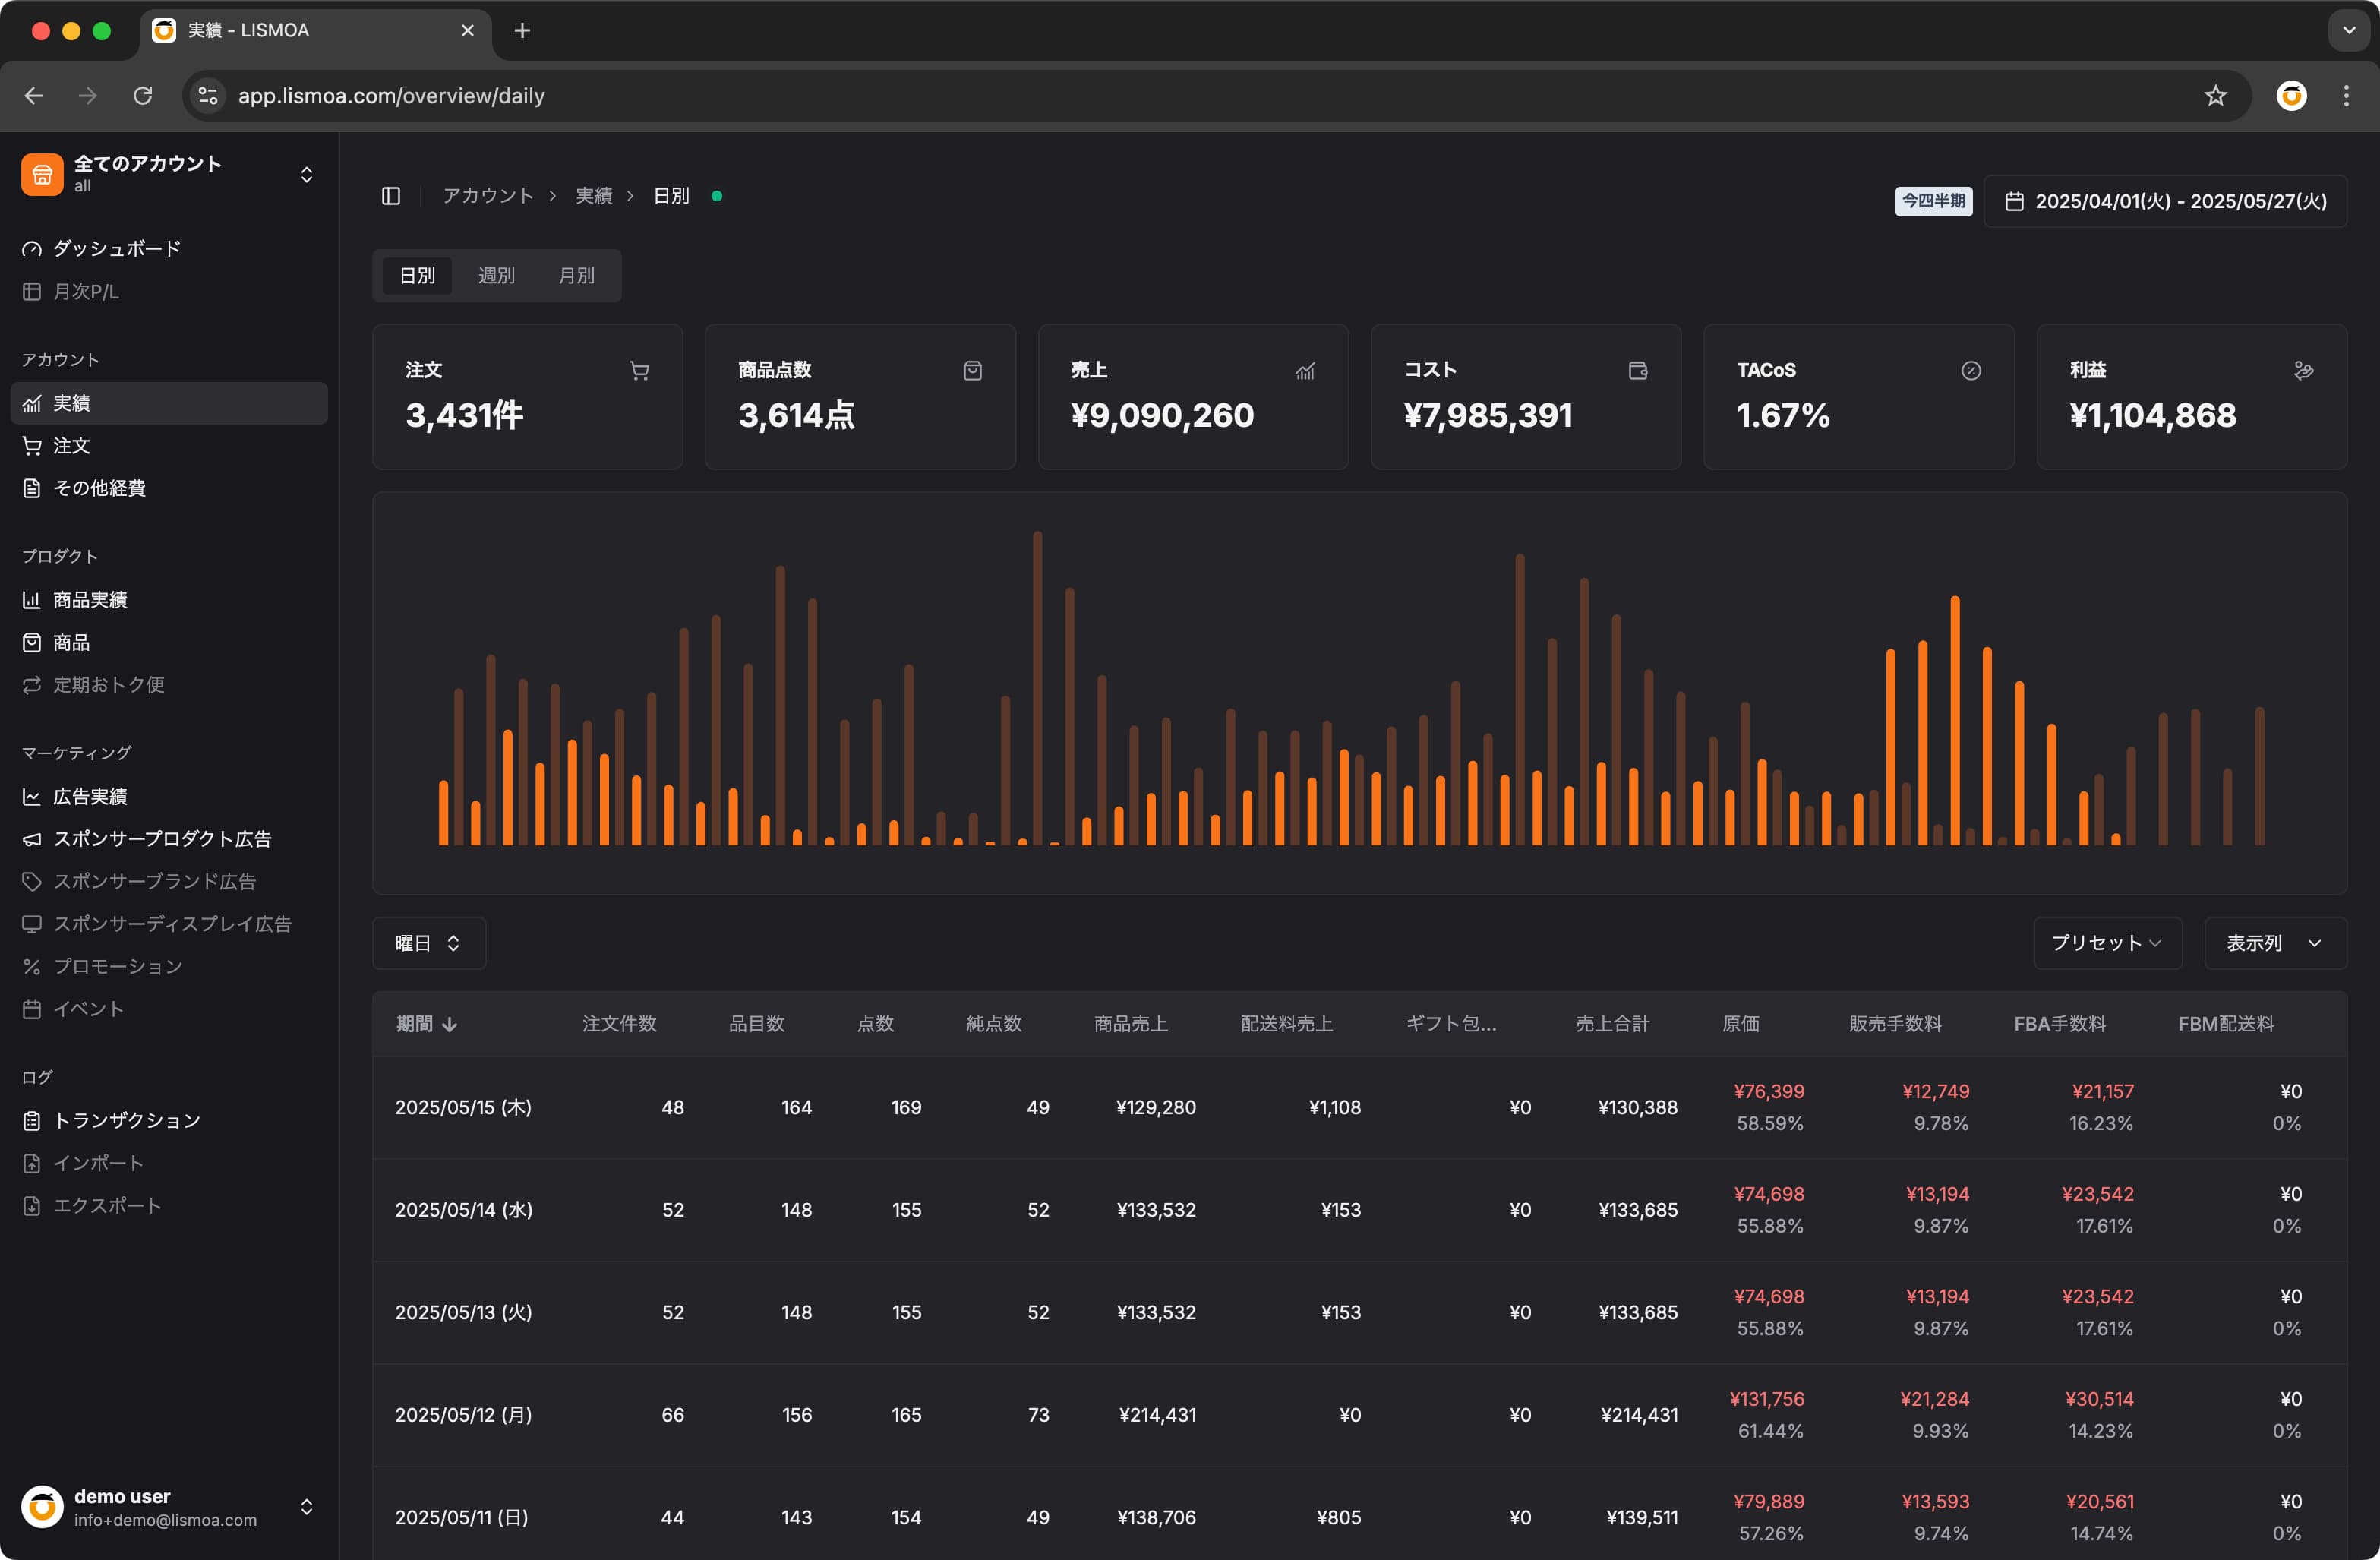Bookmark this page with the star icon
Viewport: 2380px width, 1560px height.
click(x=2215, y=96)
